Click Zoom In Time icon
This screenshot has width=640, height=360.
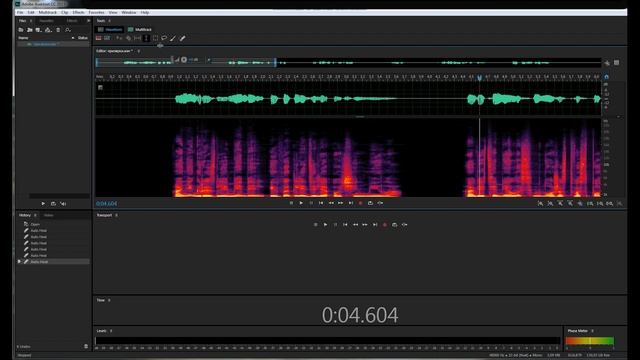pos(560,203)
